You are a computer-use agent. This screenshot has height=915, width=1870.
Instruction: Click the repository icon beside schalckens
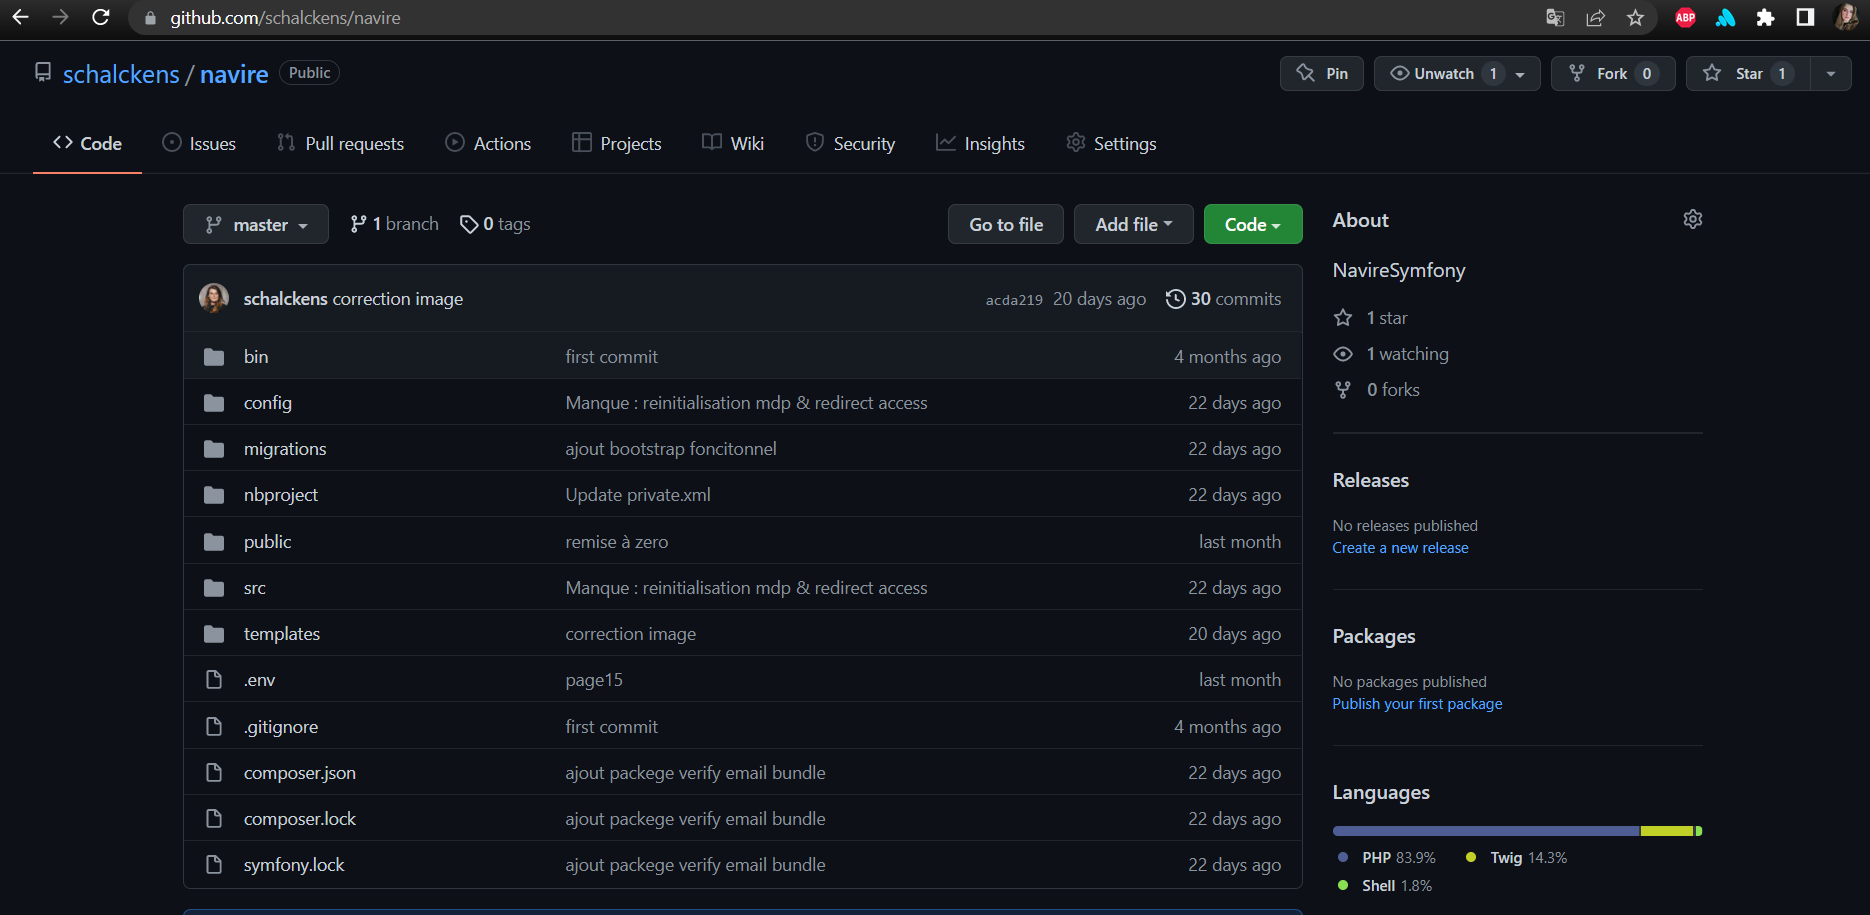[x=43, y=72]
